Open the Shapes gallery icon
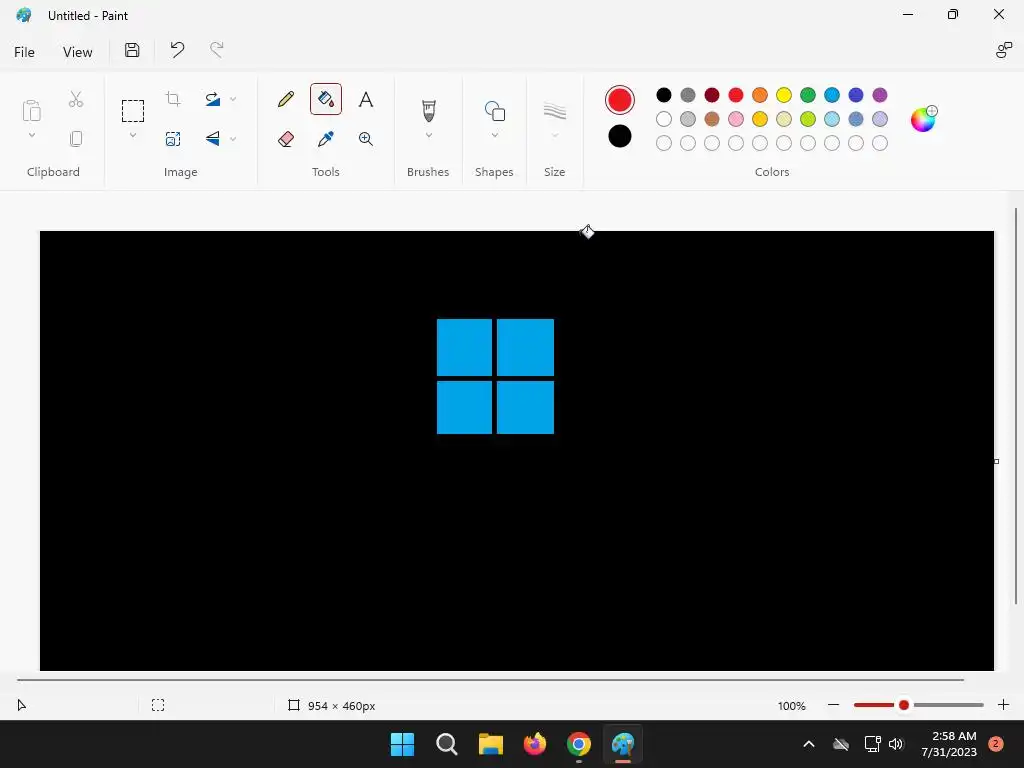The image size is (1024, 768). [494, 111]
